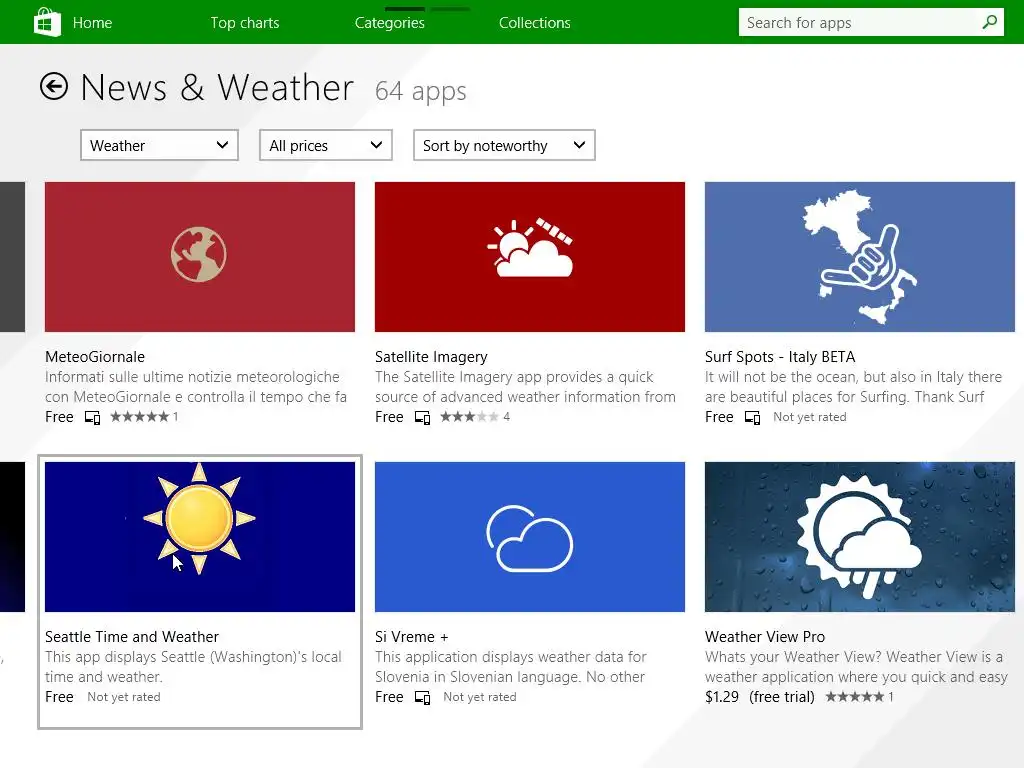Click the MeteoGiornale star rating
This screenshot has height=768, width=1024.
pyautogui.click(x=140, y=417)
